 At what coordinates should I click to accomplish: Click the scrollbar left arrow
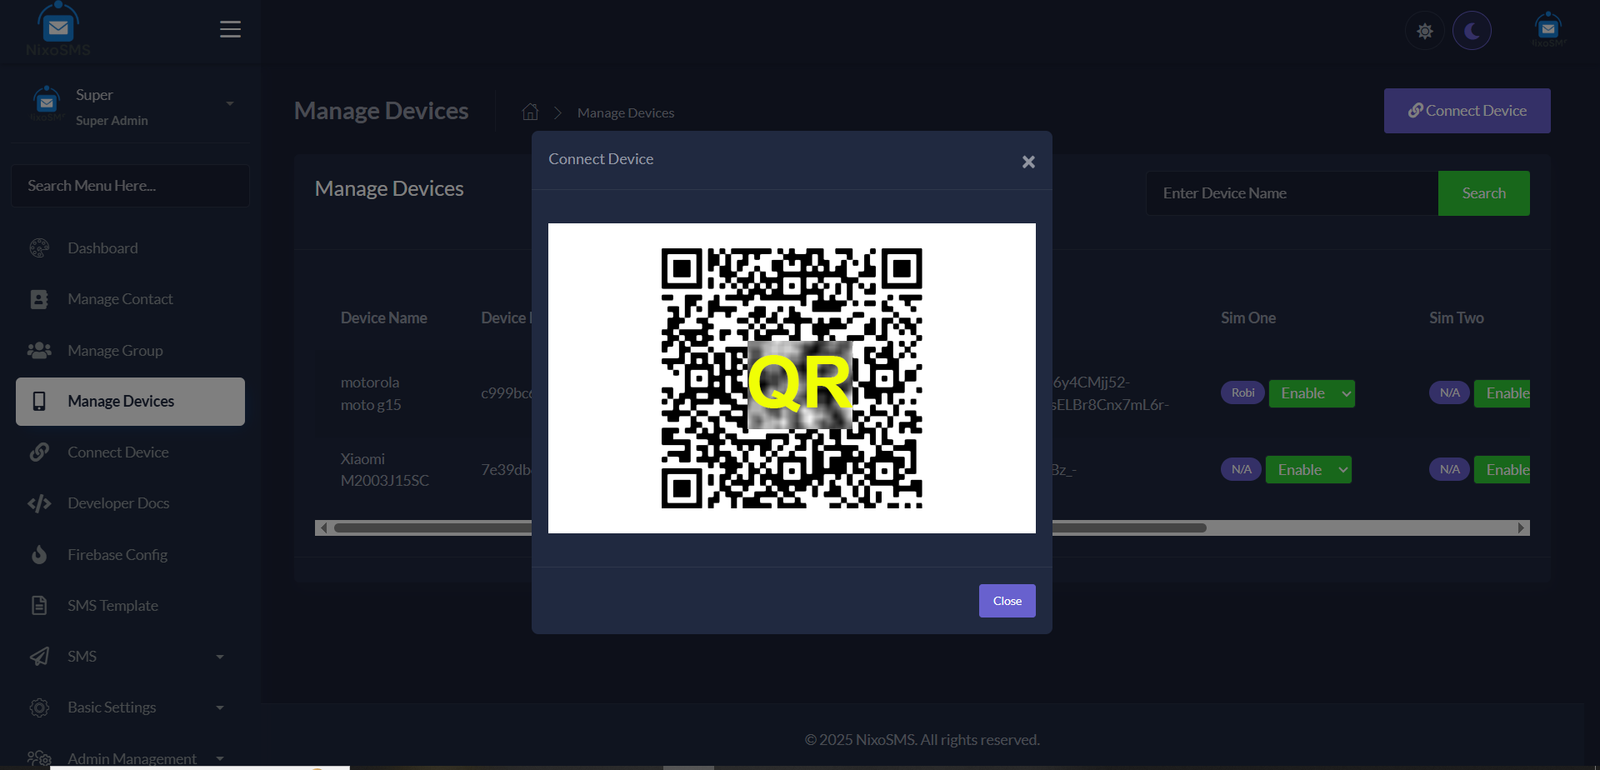click(x=323, y=528)
